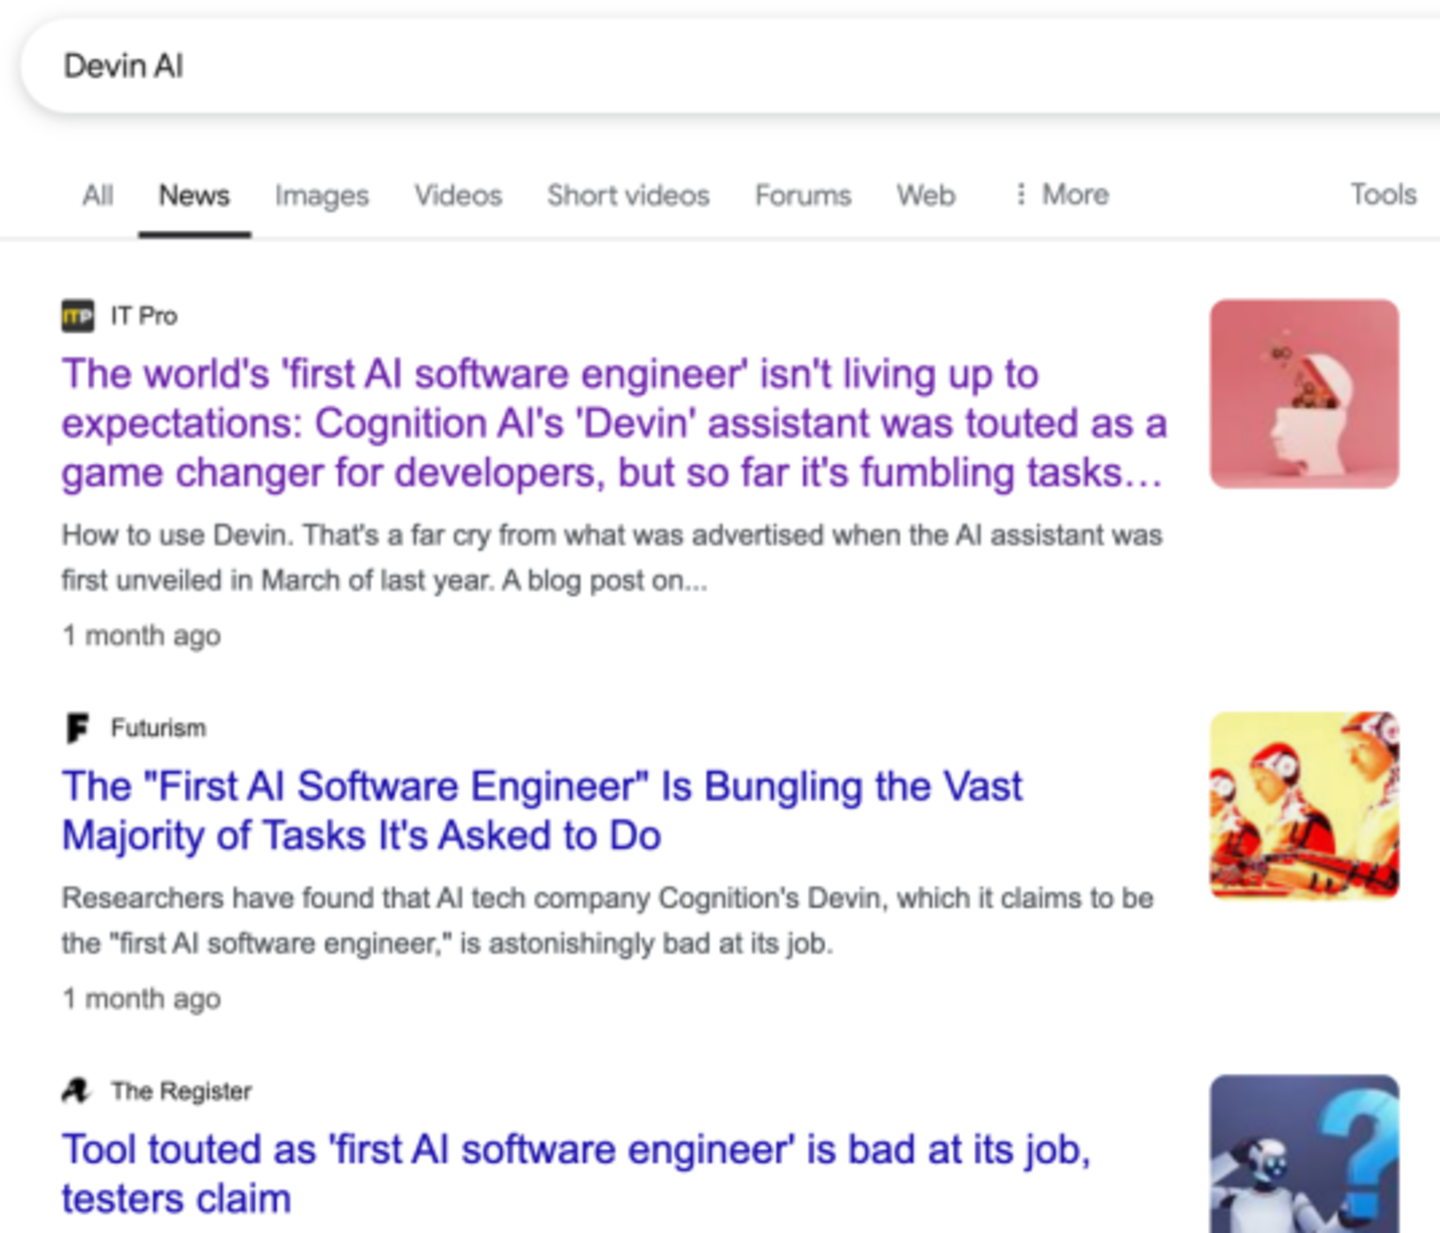This screenshot has width=1440, height=1233.
Task: Show Forums search results
Action: 803,195
